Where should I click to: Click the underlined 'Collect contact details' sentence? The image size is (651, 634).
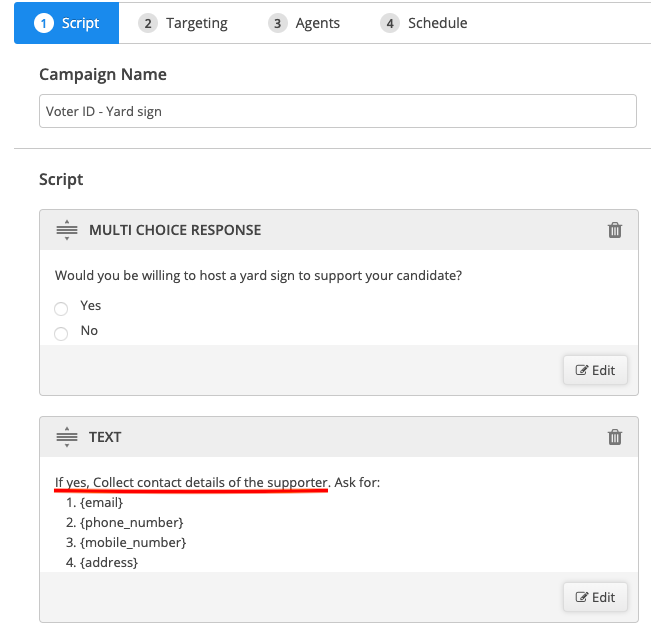192,482
